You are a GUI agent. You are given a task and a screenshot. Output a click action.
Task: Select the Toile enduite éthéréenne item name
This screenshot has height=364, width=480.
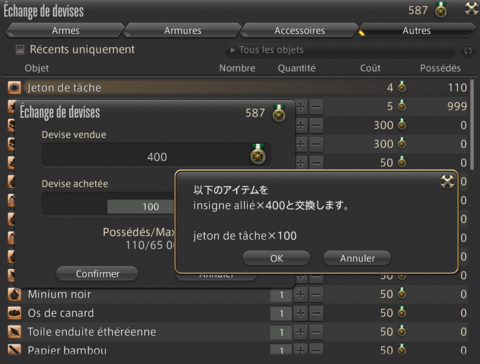click(92, 332)
